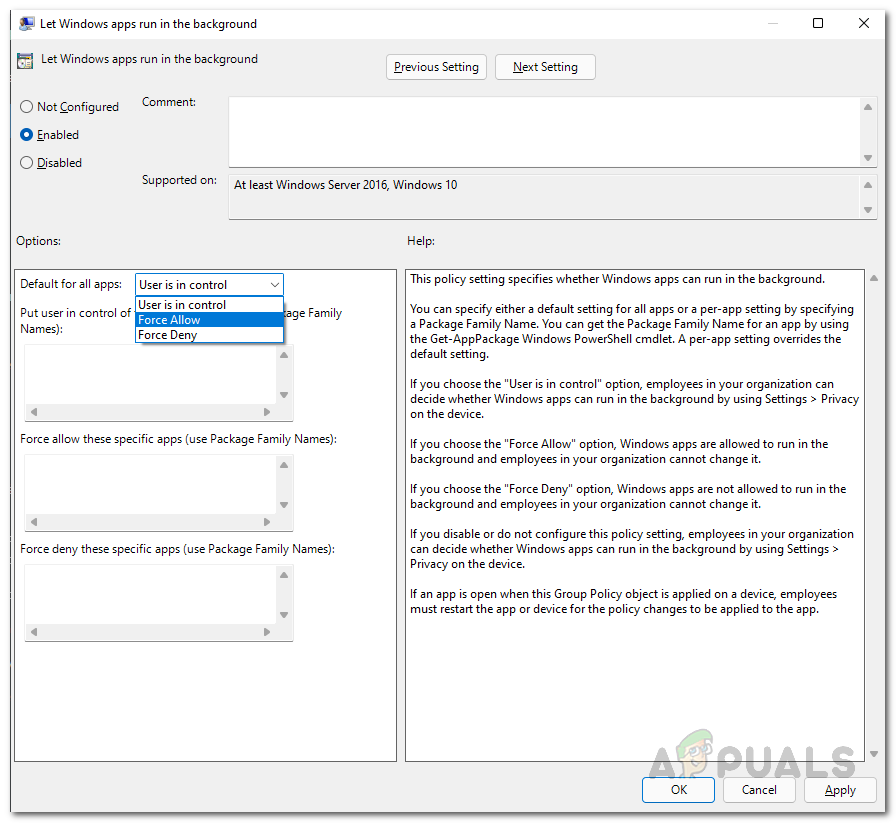Click the Next Setting button

coord(545,67)
